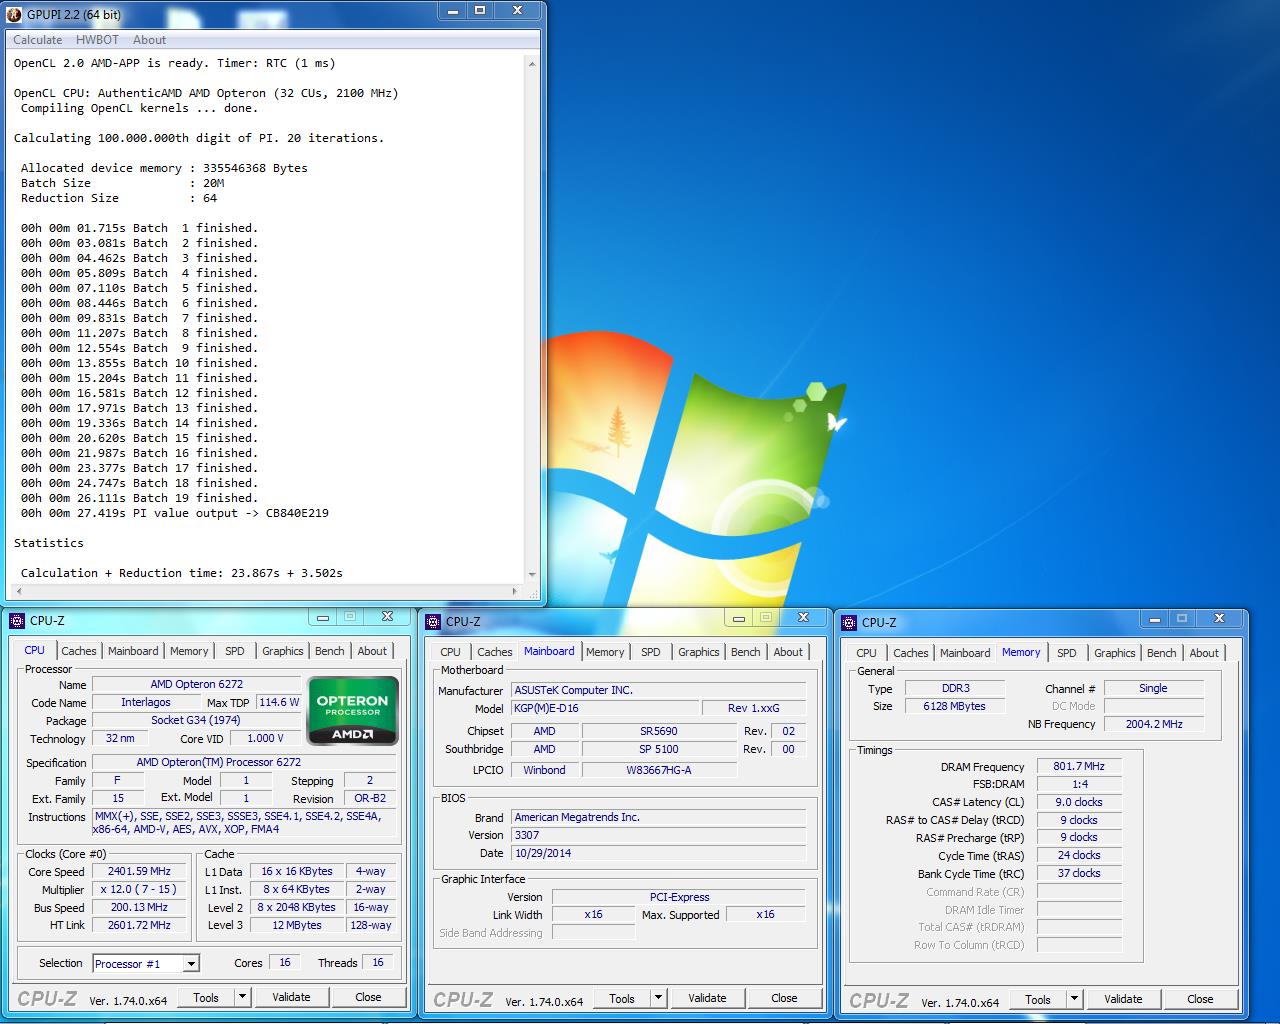Click GPUPI vertical scrollbar track
The image size is (1280, 1024).
point(531,318)
